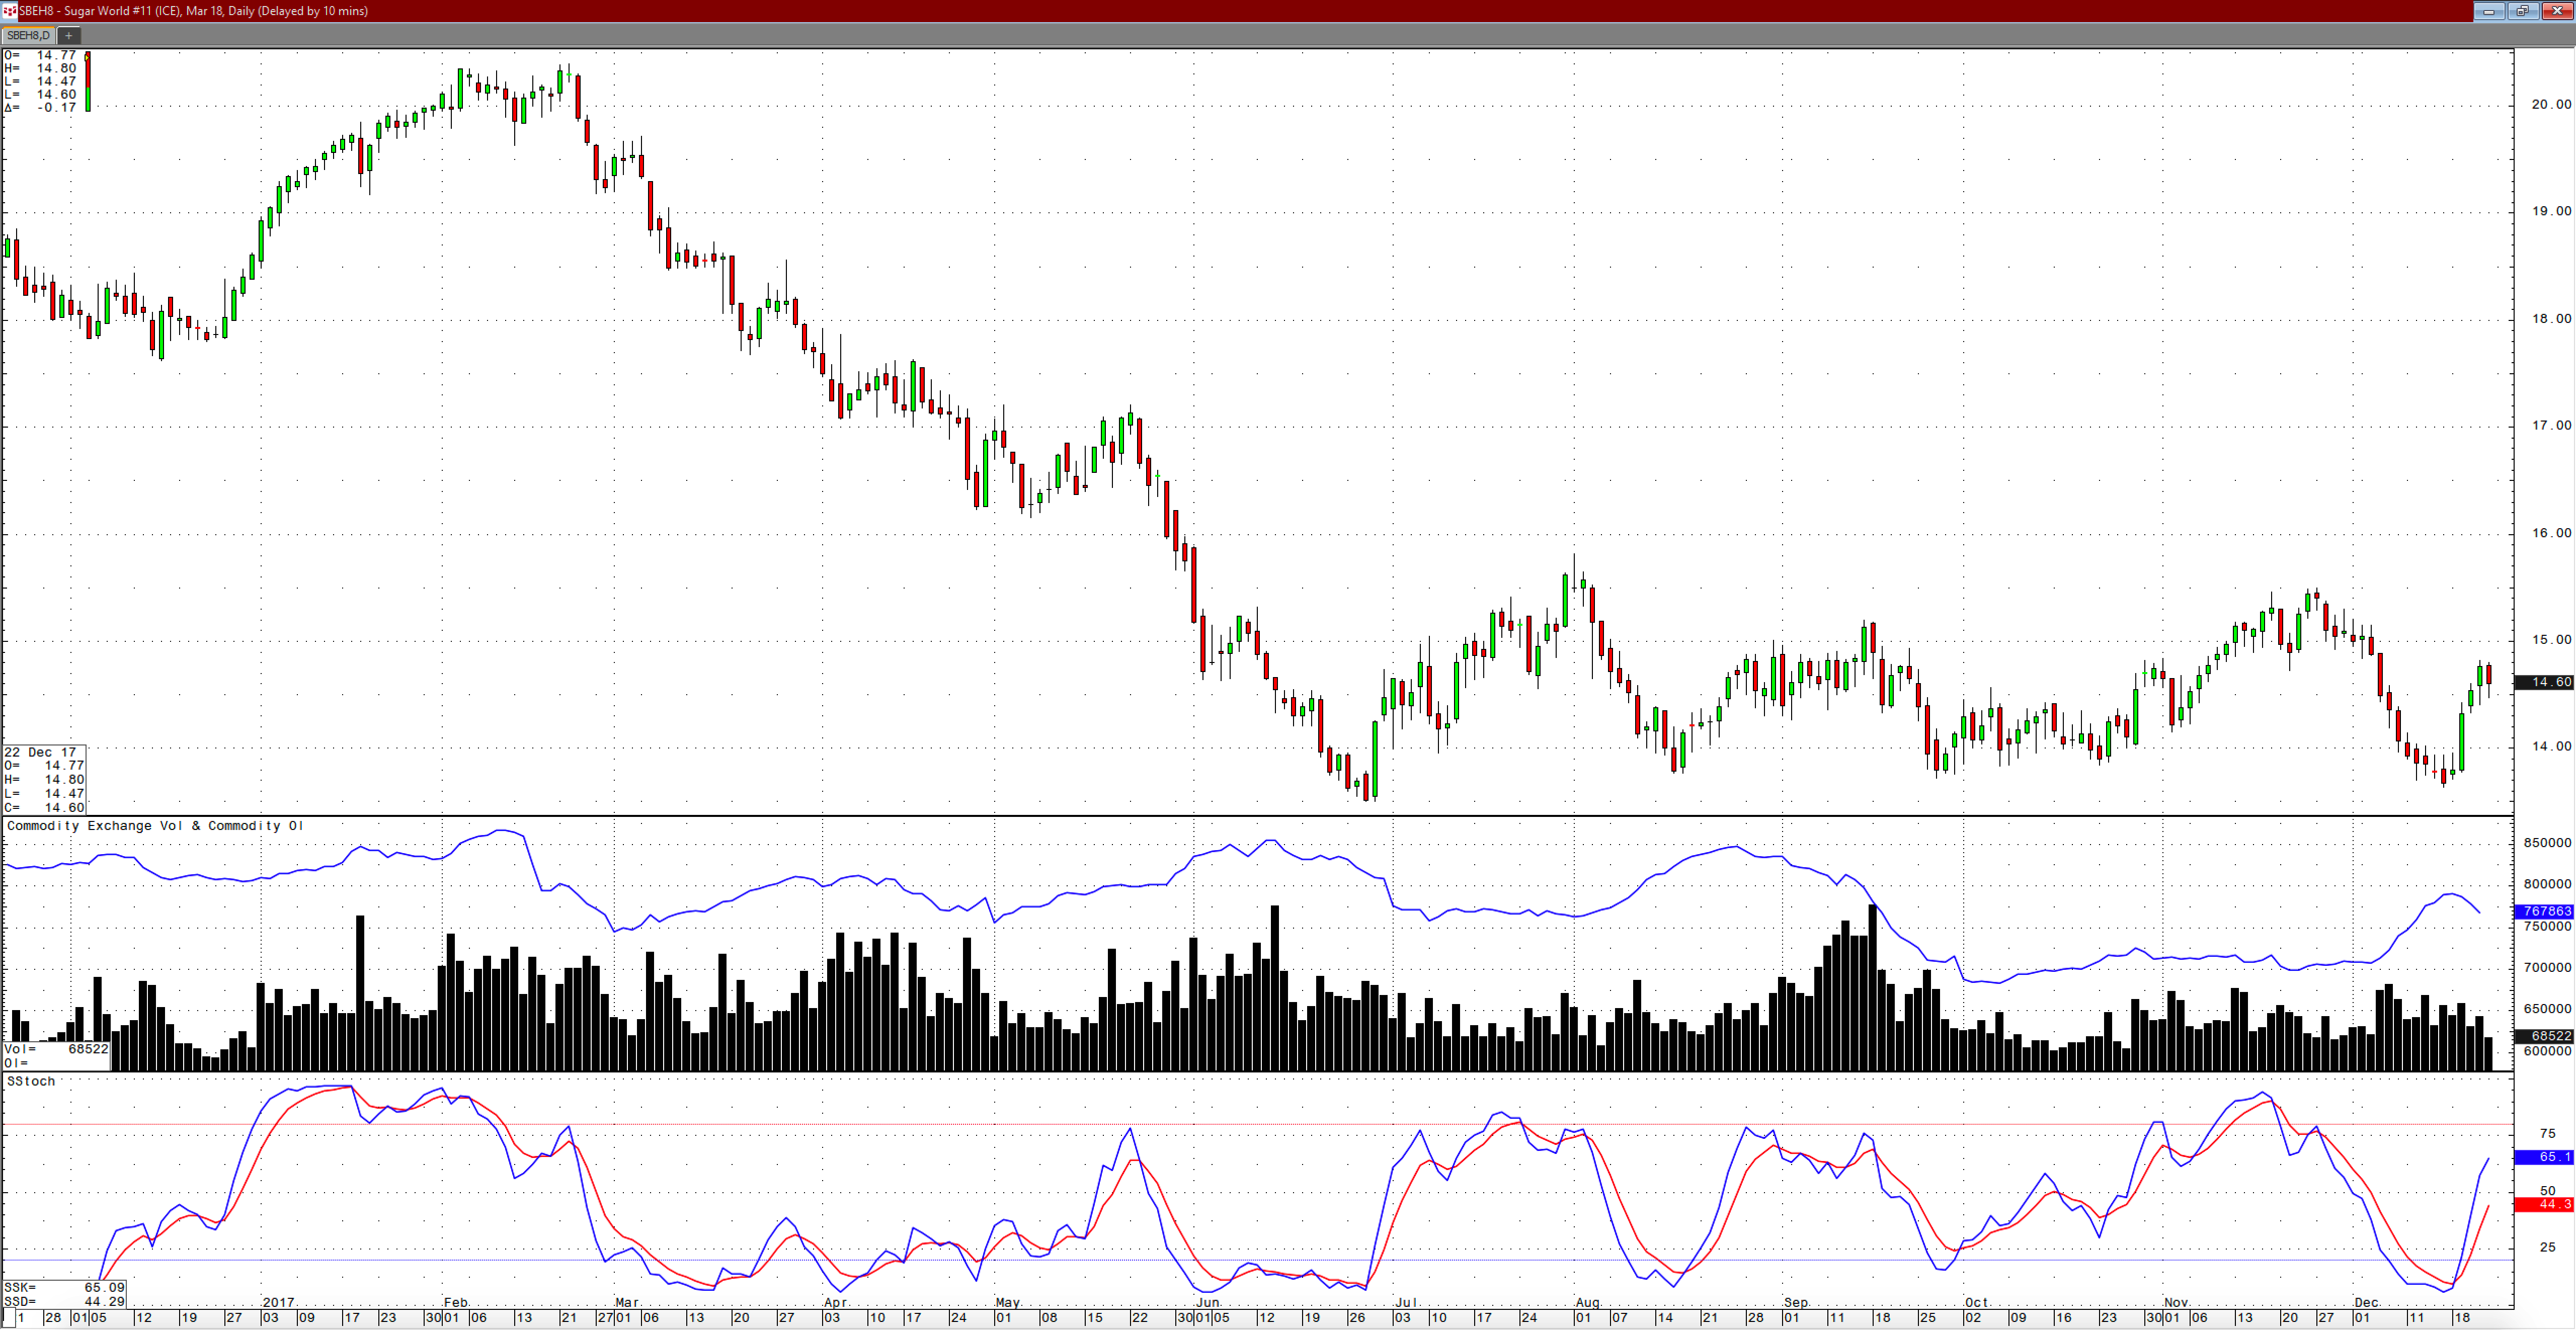This screenshot has height=1330, width=2576.
Task: Click the '22 Dec 17' date in the cursor box
Action: pos(41,752)
